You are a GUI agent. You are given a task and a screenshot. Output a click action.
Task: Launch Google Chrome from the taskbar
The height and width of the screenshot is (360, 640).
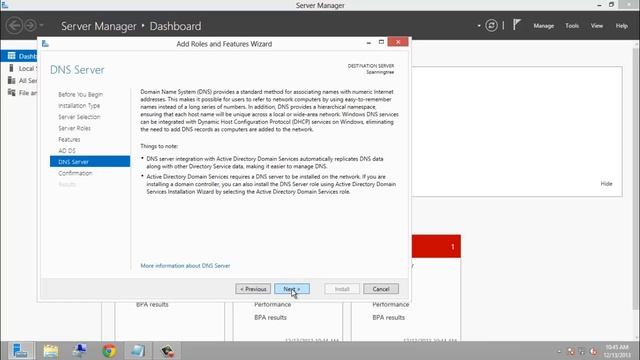click(109, 351)
